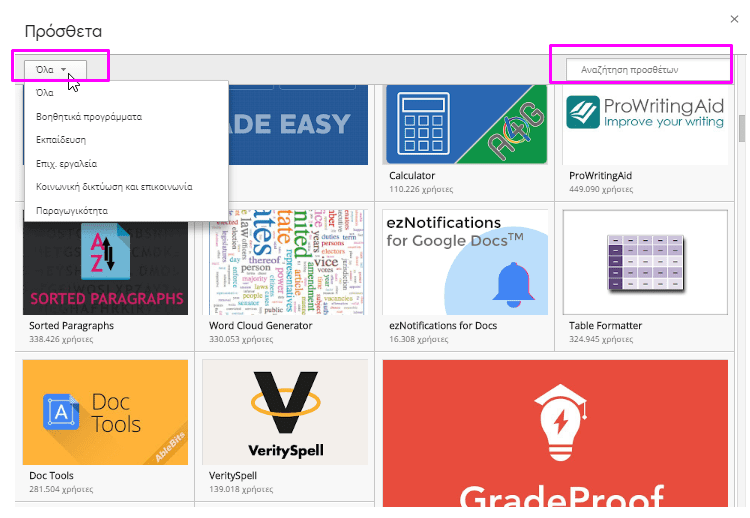Click ezNotifications for Docs title

coord(443,326)
